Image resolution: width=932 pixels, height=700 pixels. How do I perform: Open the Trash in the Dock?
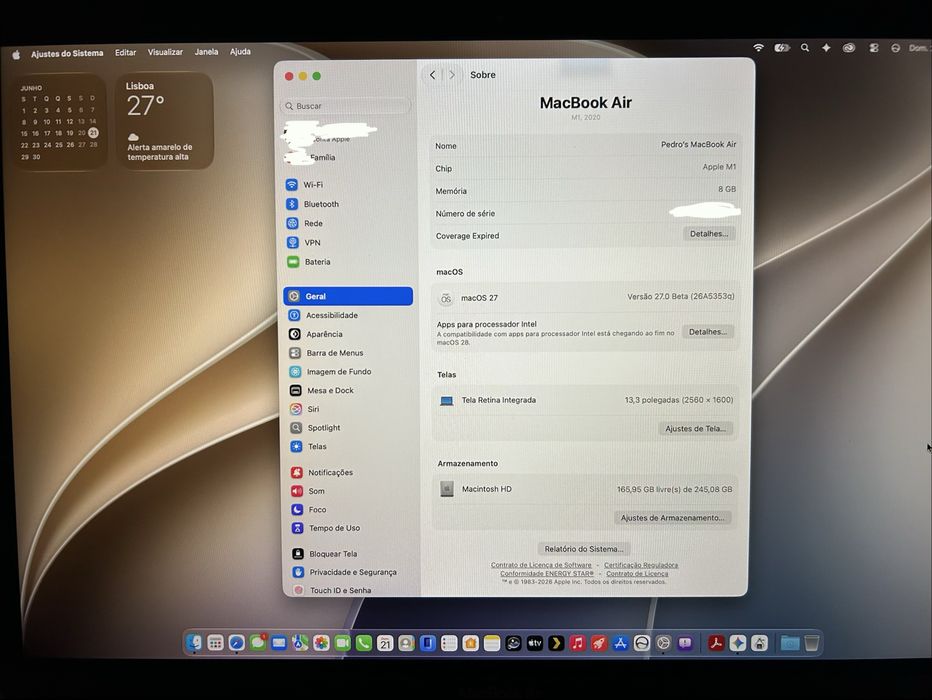pos(811,643)
